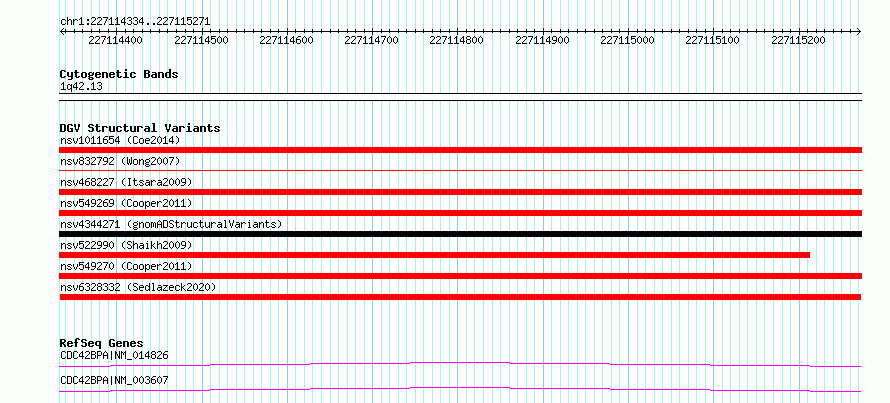Open variant nsv522990 (Shaikh2009) label

[x=126, y=245]
